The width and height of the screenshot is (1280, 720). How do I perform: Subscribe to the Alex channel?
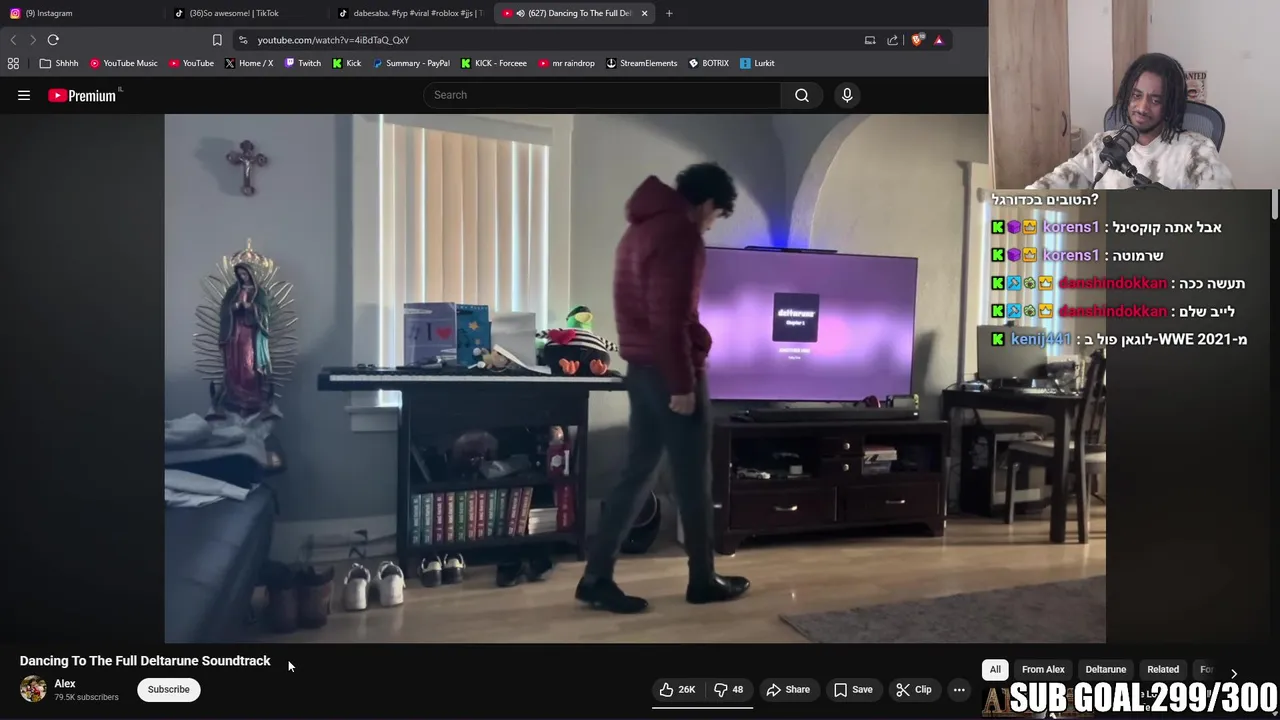click(x=169, y=689)
